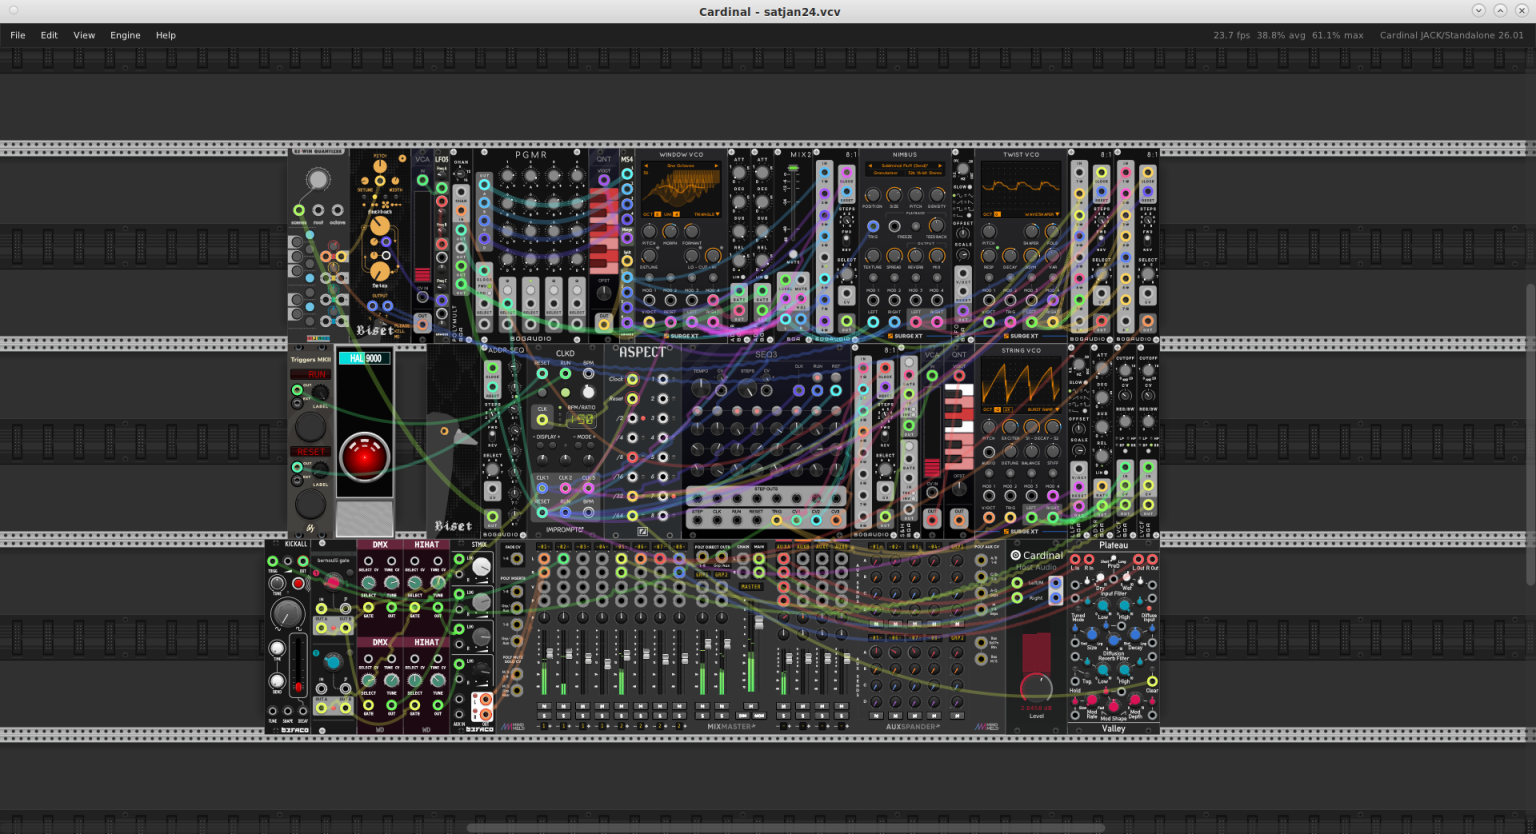Viewport: 1536px width, 834px height.
Task: Click the Kickall large tune knob
Action: click(287, 613)
